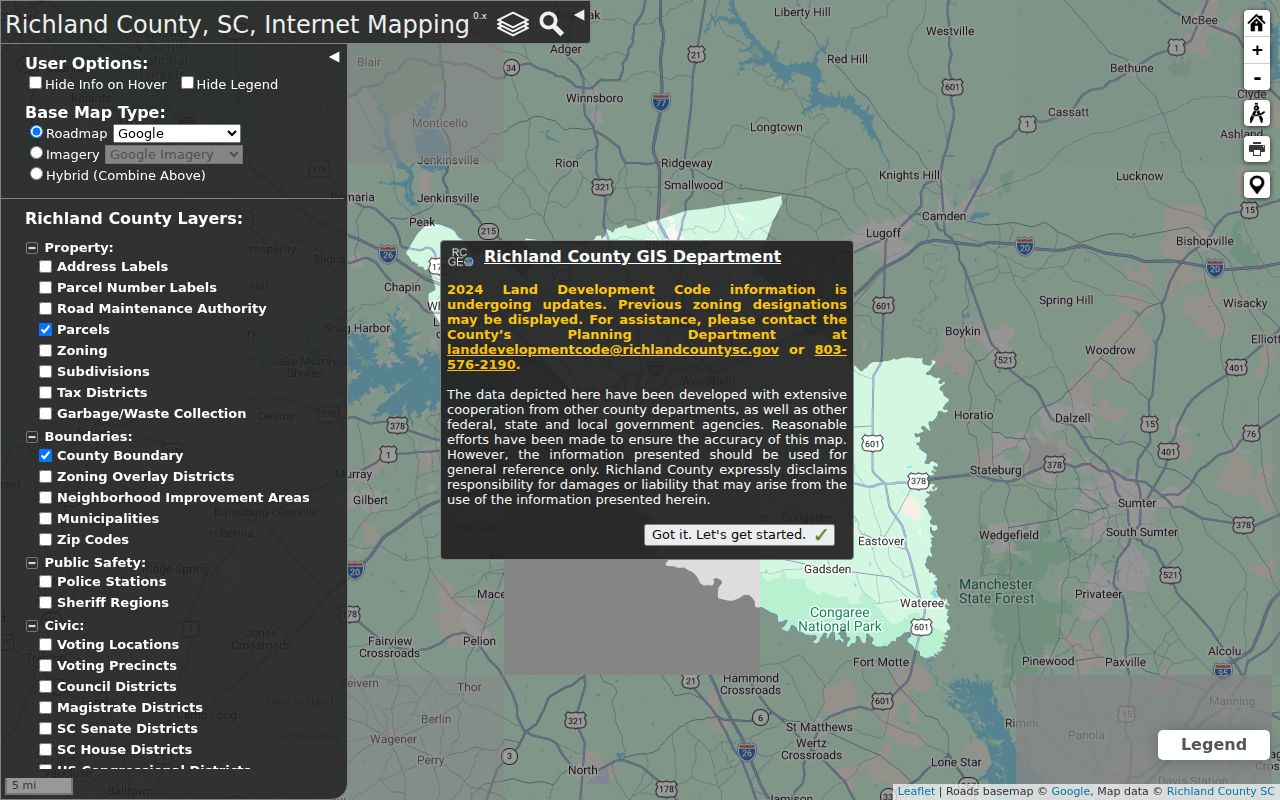Screen dimensions: 1280x800
Task: Print the current map
Action: pos(1257,149)
